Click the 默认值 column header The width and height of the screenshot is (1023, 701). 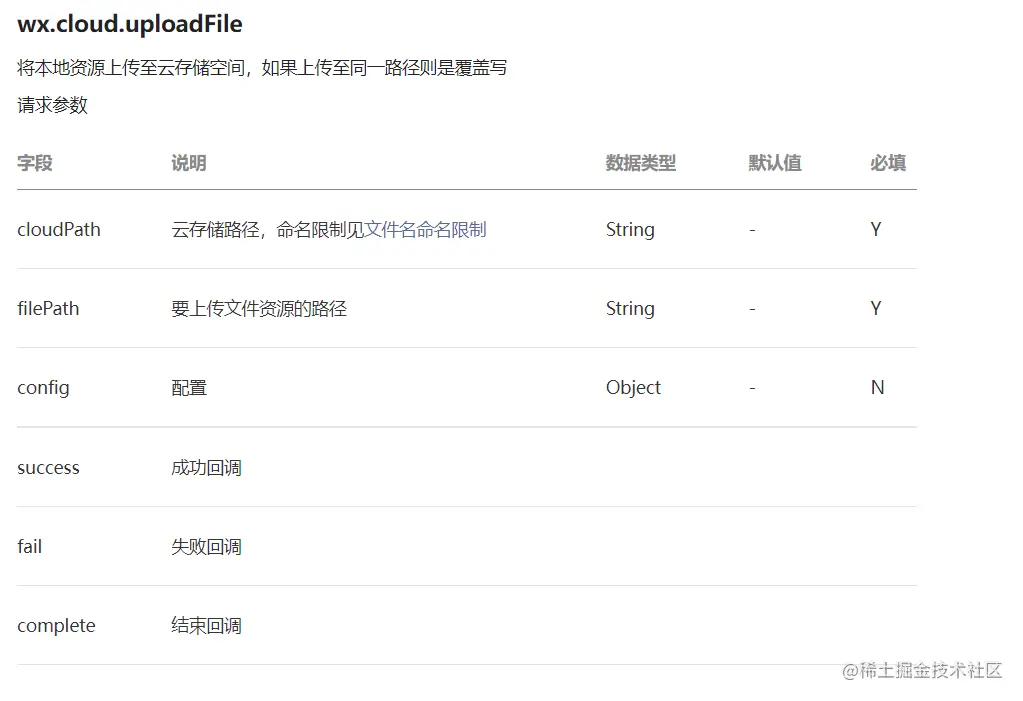click(x=775, y=163)
